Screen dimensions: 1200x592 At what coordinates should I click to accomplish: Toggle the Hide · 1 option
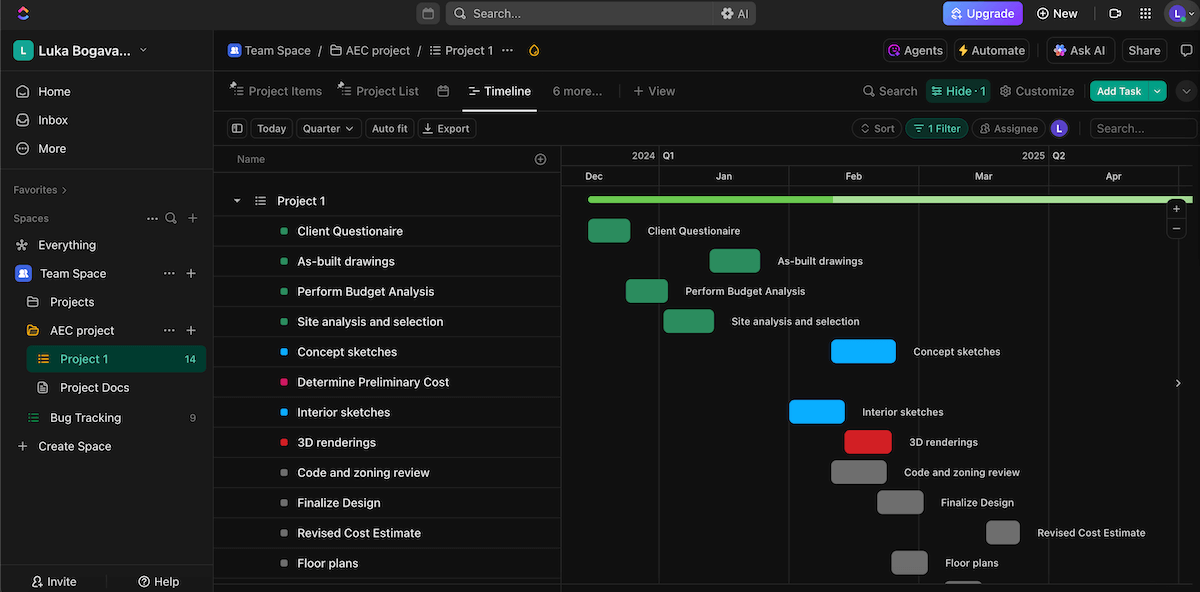957,90
